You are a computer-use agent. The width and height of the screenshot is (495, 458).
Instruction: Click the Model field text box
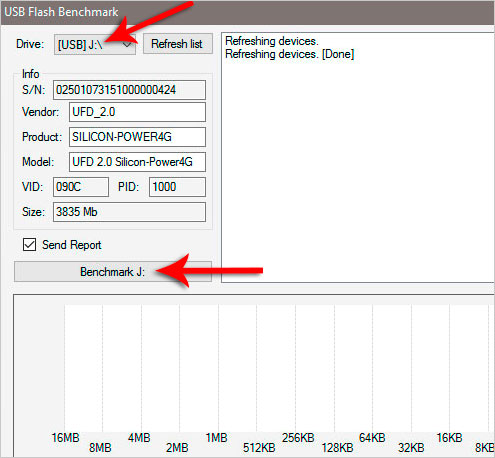click(137, 162)
